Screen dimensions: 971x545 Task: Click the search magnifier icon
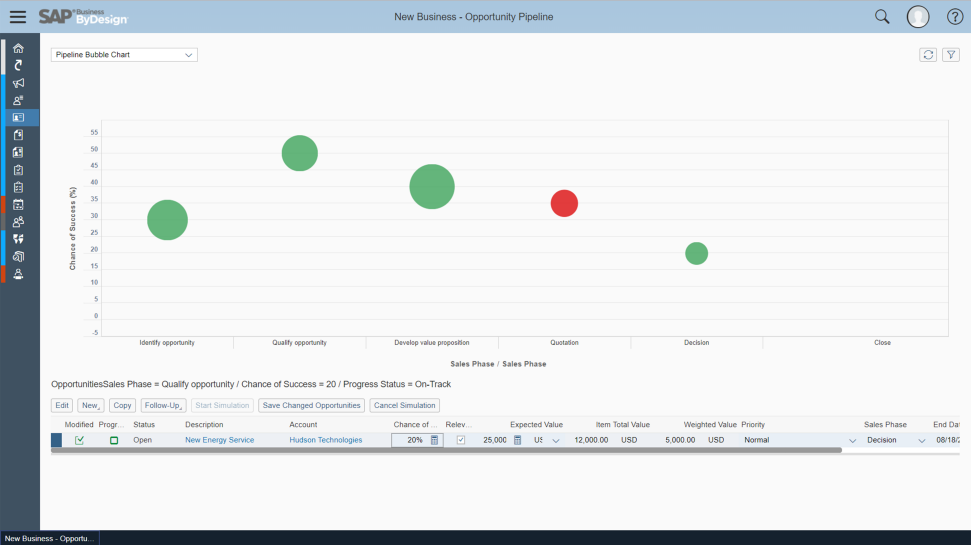pyautogui.click(x=882, y=17)
